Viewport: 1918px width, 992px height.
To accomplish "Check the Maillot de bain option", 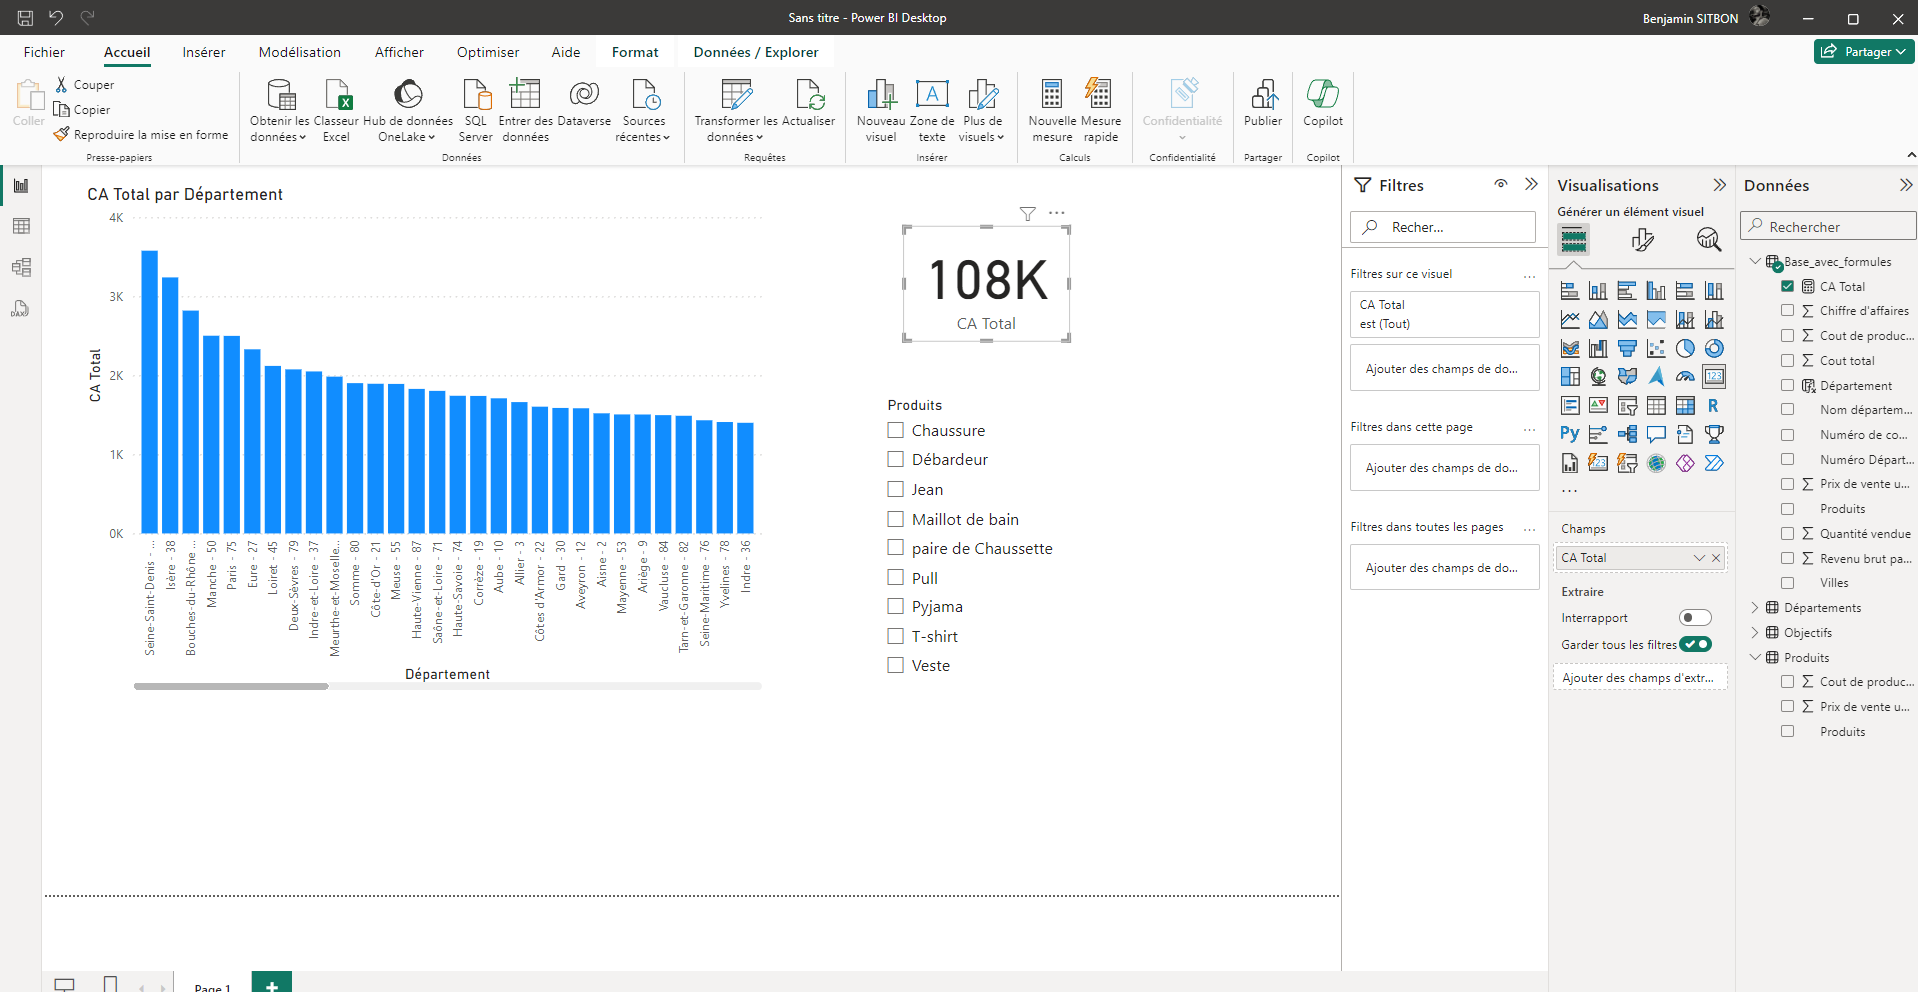I will (x=896, y=519).
